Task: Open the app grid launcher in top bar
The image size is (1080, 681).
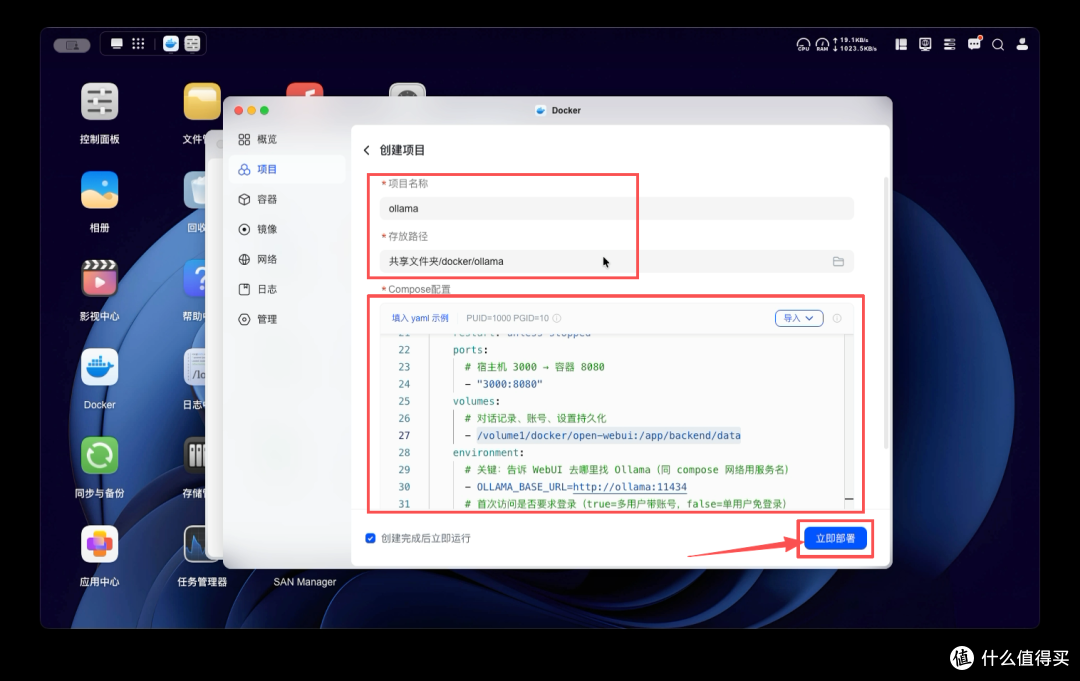Action: pyautogui.click(x=138, y=44)
